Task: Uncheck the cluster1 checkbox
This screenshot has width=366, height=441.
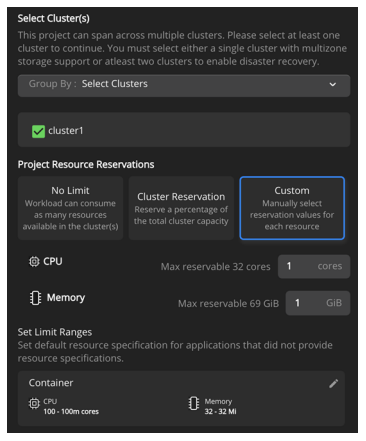Action: pos(38,131)
